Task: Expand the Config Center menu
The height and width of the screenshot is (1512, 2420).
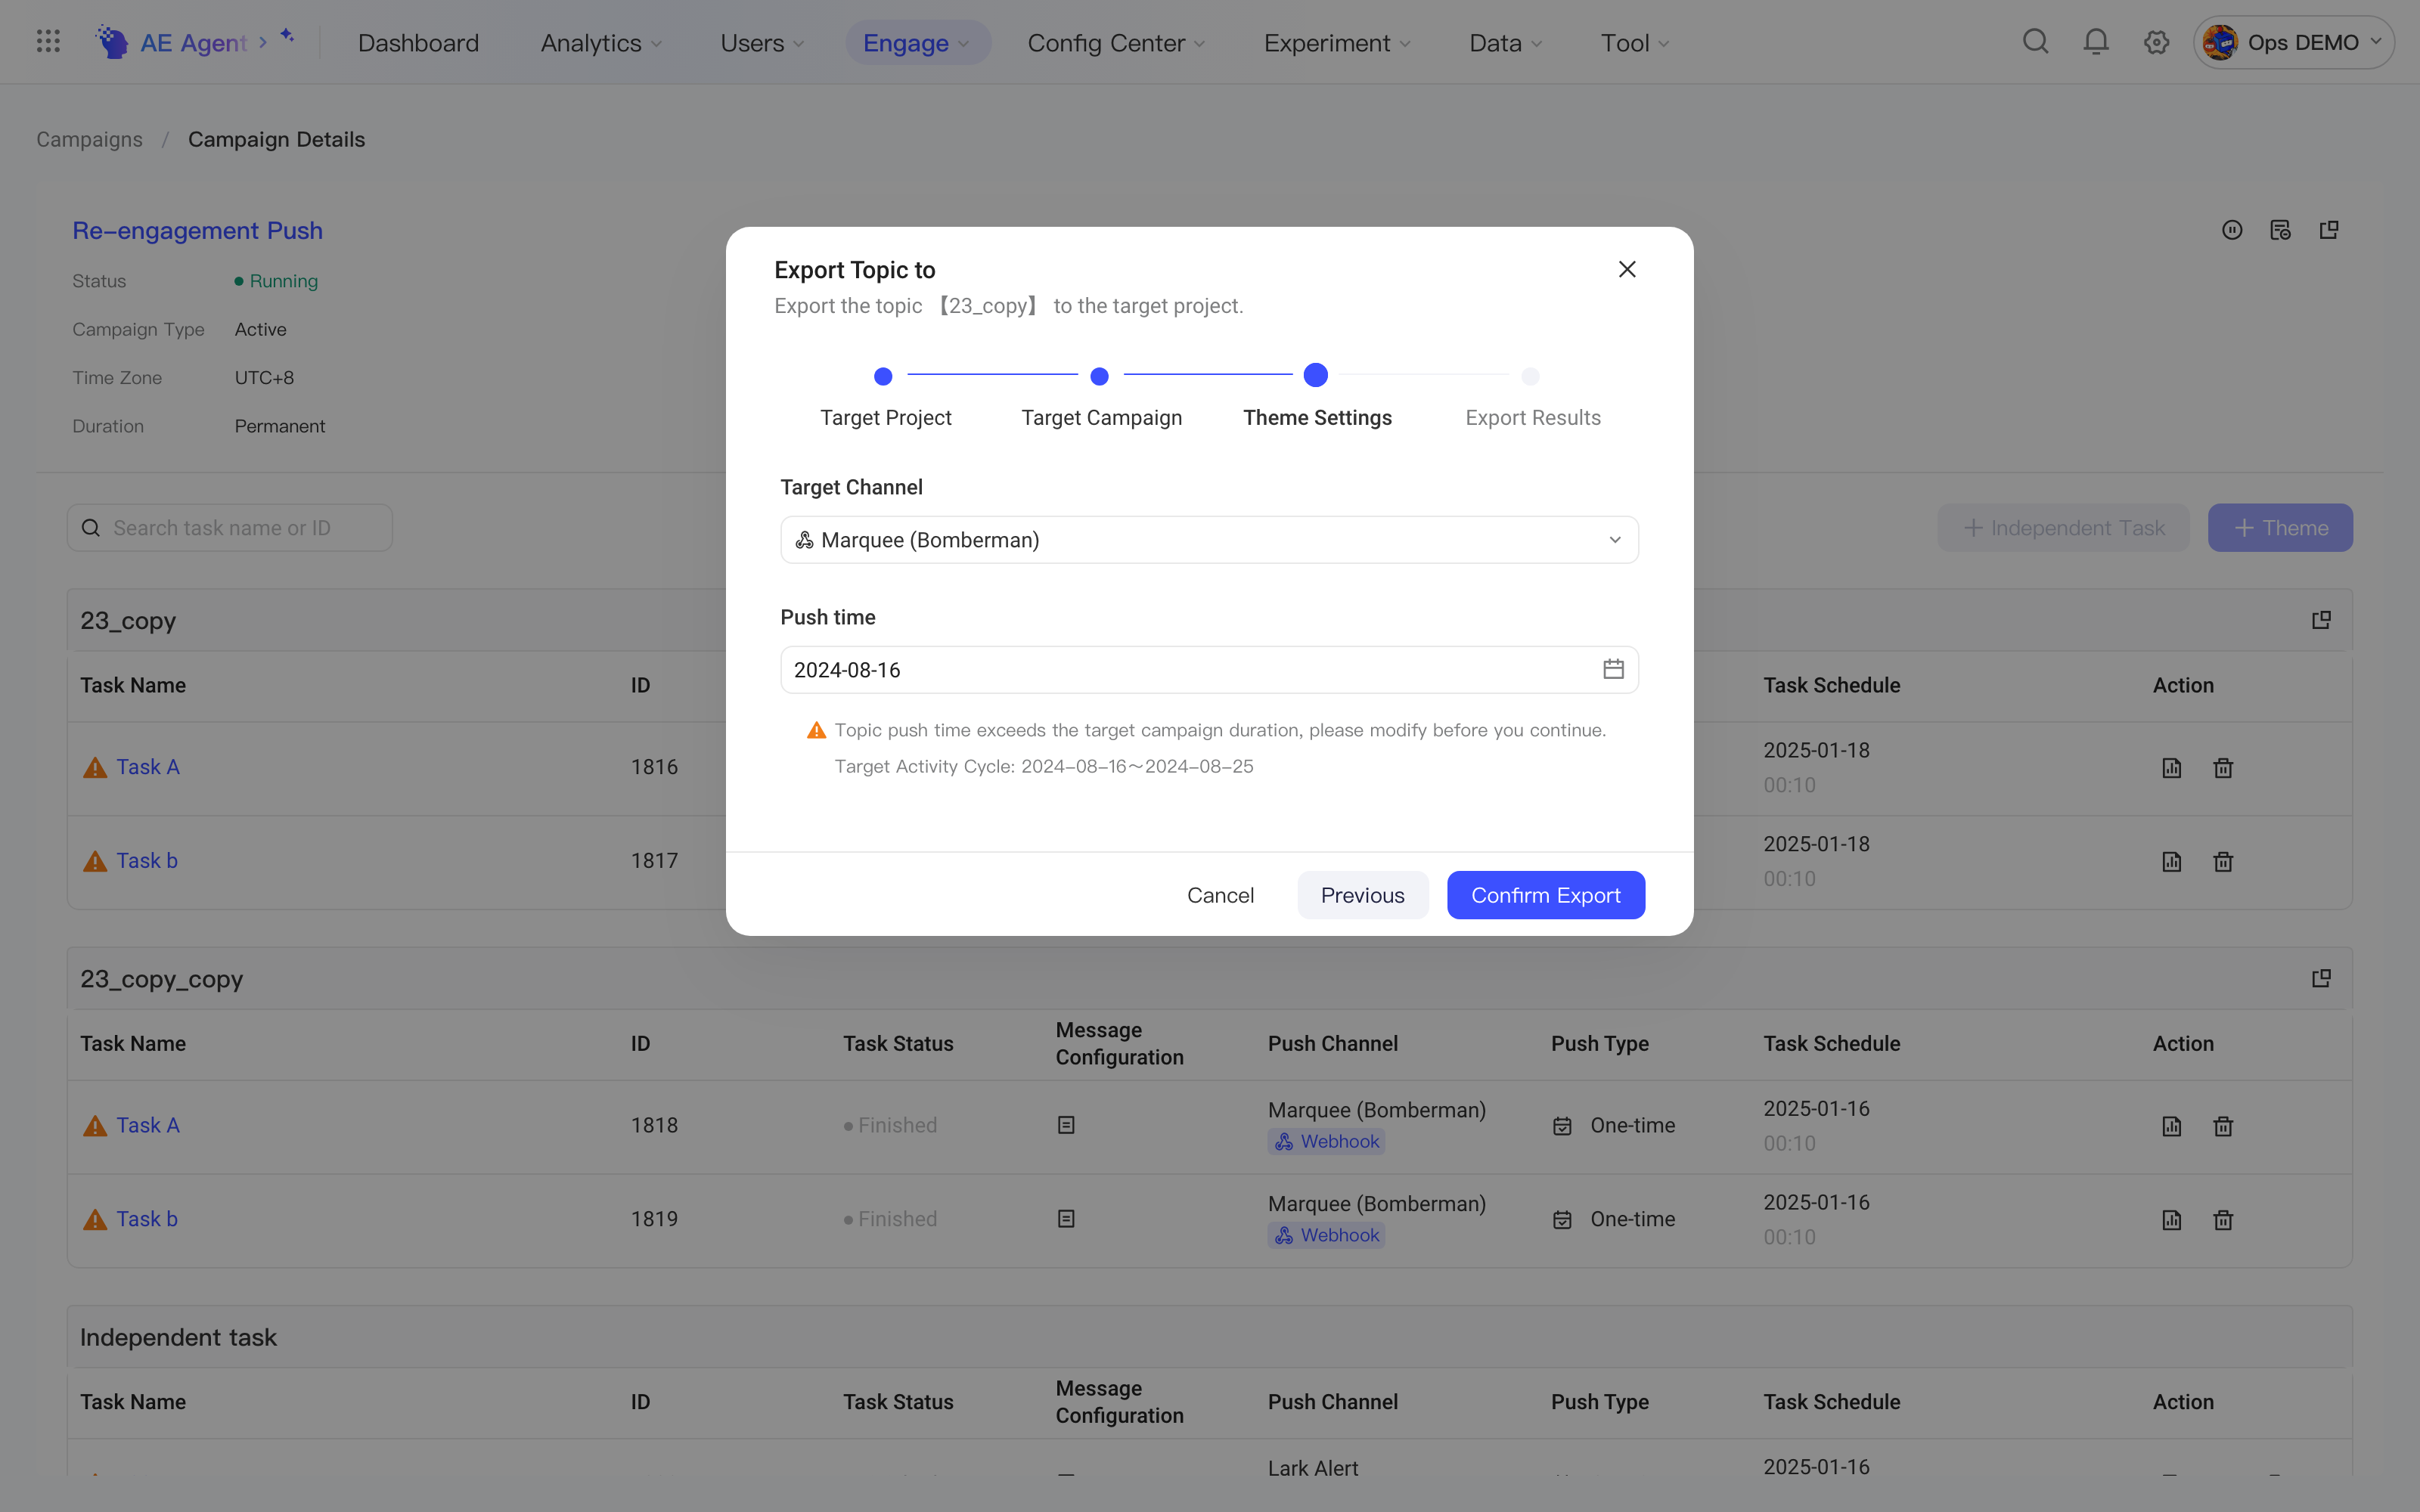Action: 1116,43
